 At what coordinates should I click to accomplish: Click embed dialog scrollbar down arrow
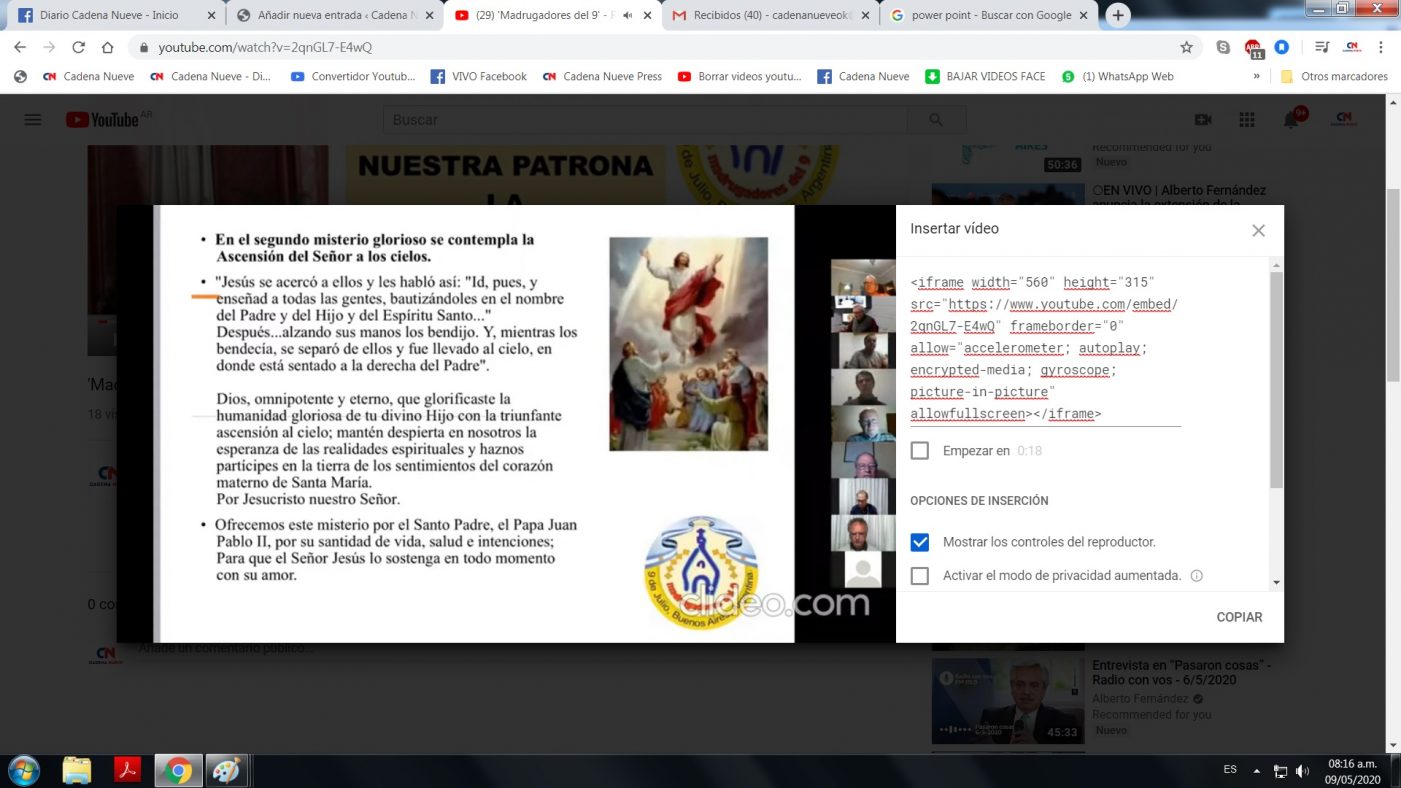pyautogui.click(x=1276, y=583)
